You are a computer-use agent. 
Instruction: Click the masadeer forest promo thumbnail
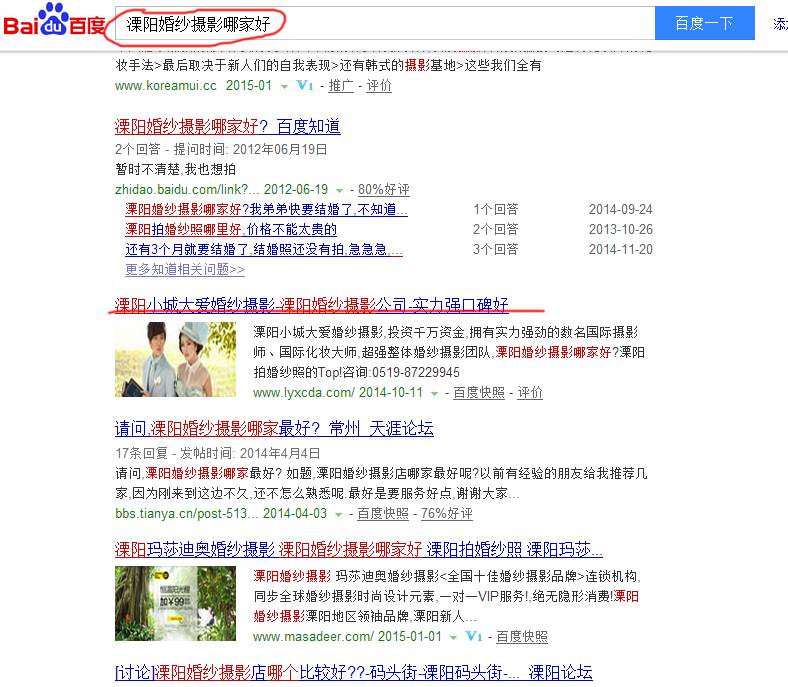click(175, 604)
